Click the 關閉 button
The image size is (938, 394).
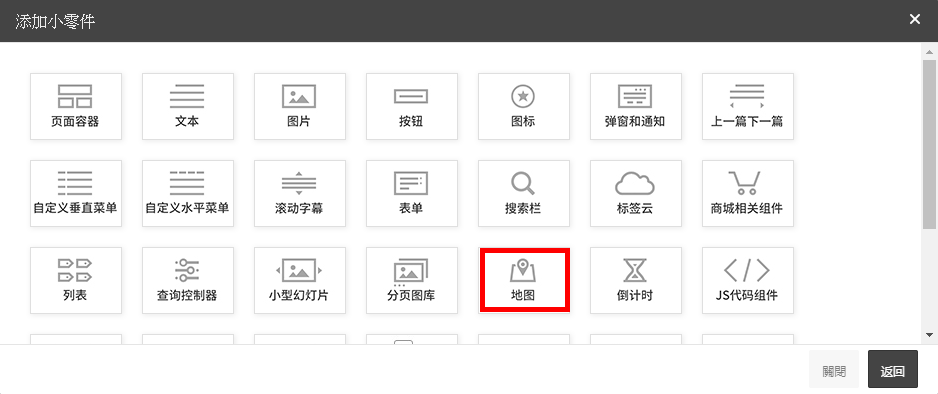click(834, 369)
